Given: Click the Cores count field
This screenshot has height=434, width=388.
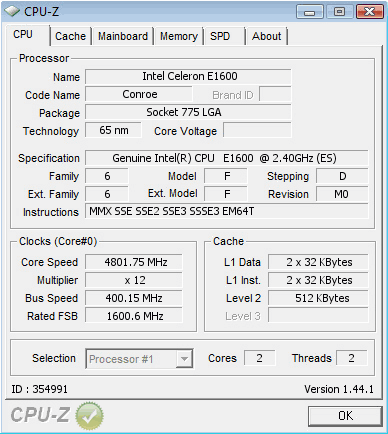Looking at the screenshot, I should (x=260, y=358).
